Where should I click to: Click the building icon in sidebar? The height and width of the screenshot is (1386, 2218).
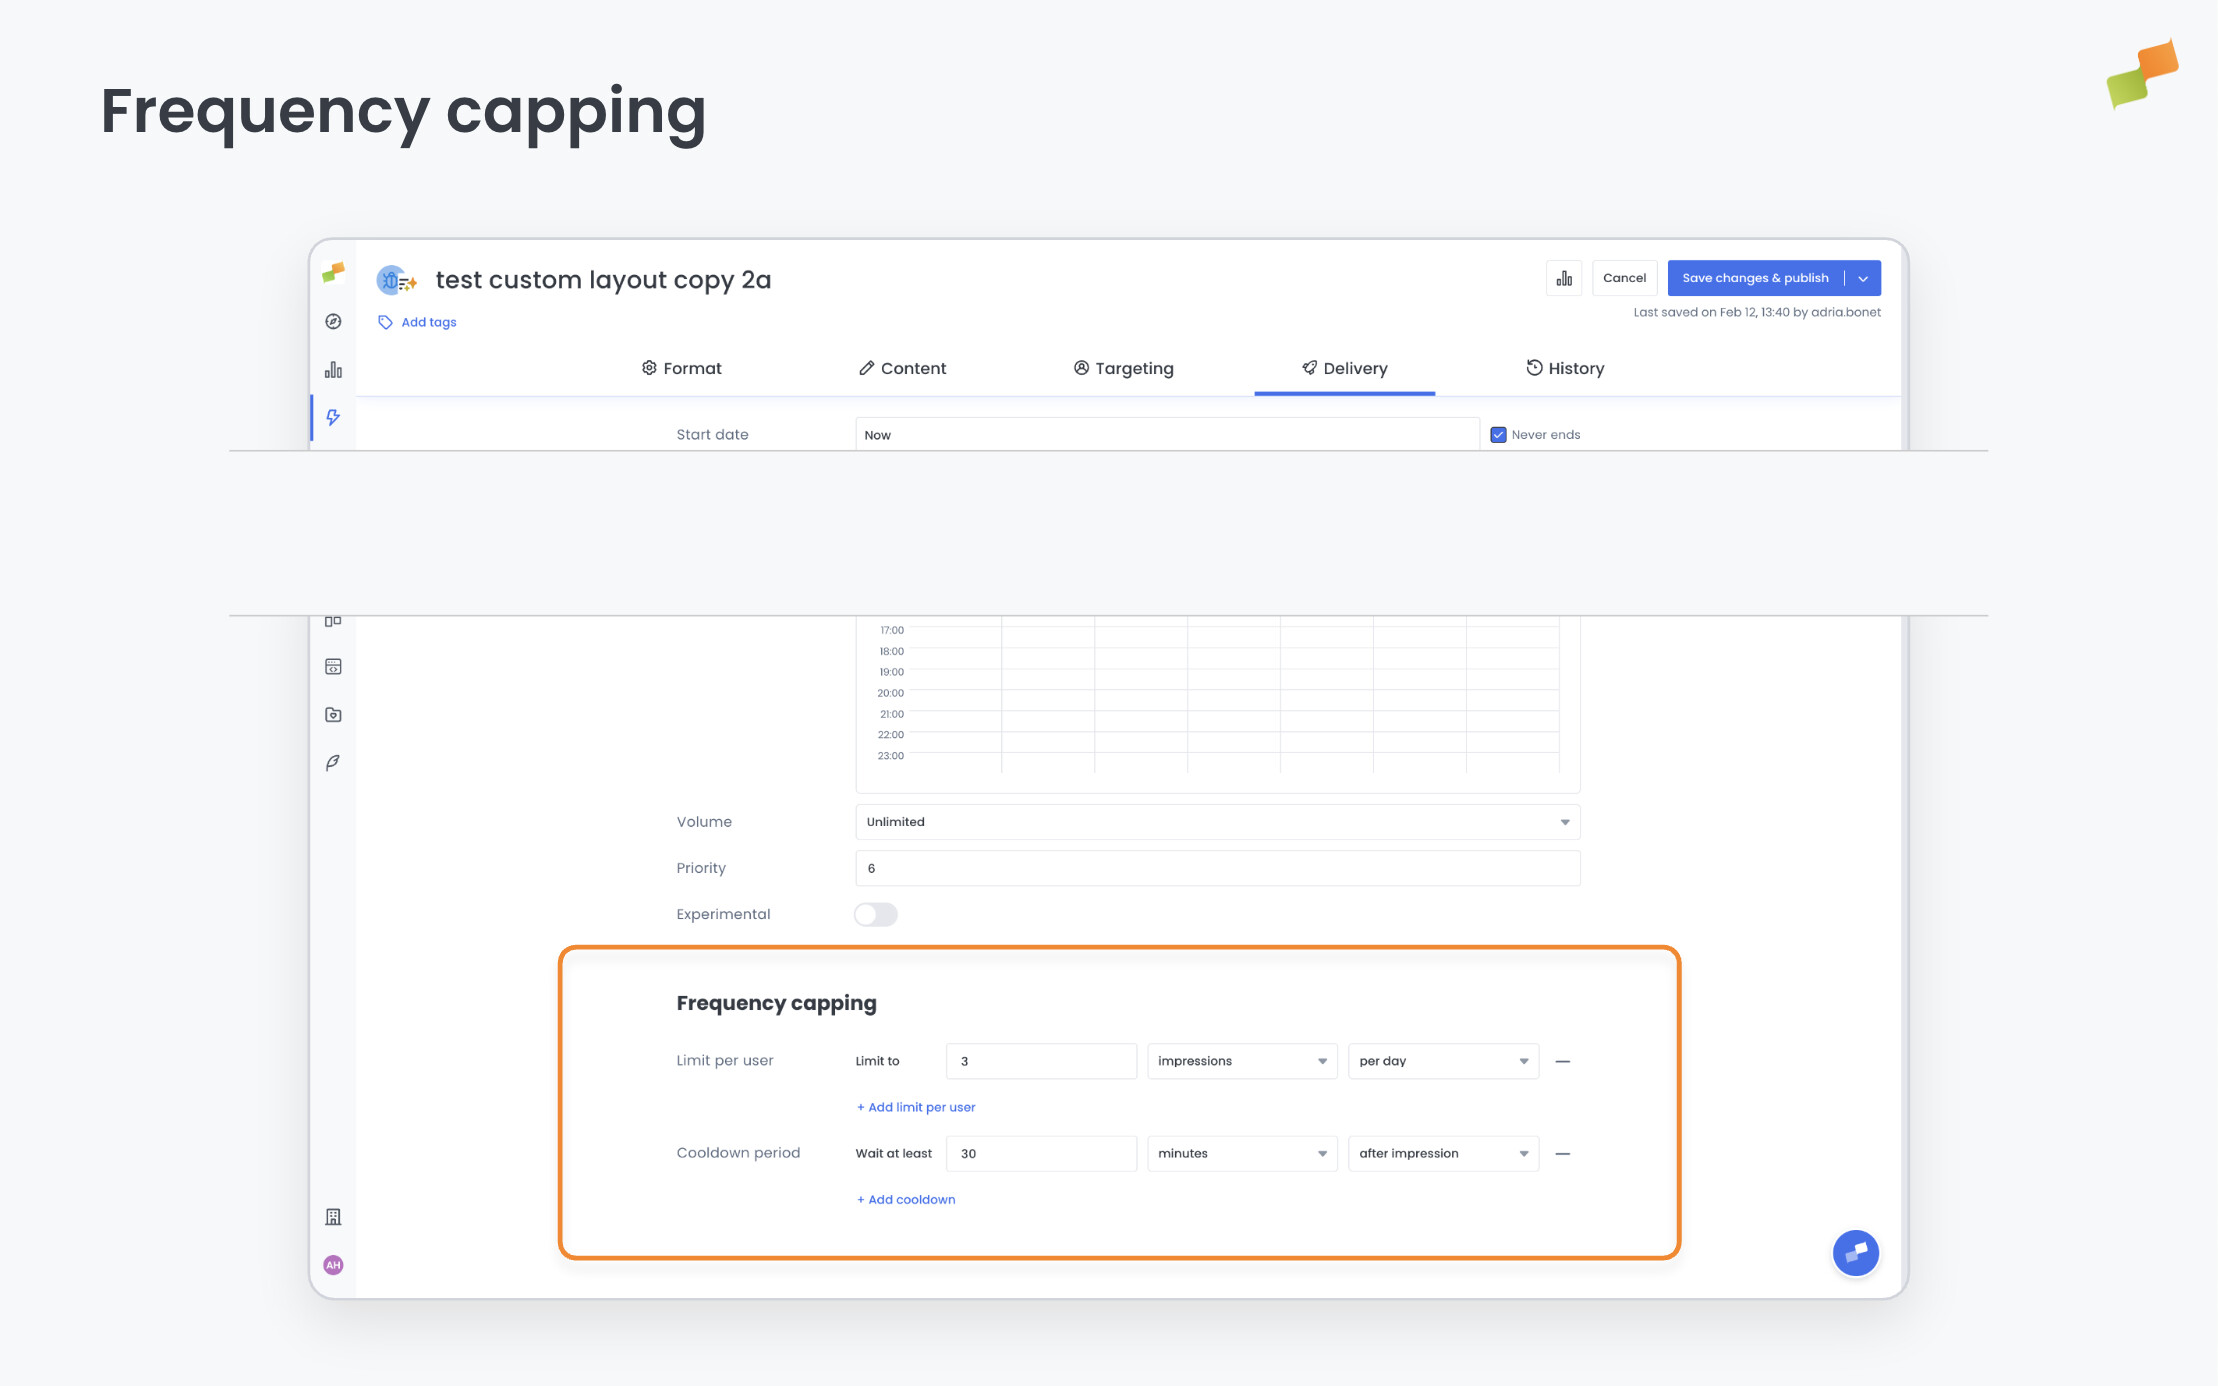[333, 1217]
